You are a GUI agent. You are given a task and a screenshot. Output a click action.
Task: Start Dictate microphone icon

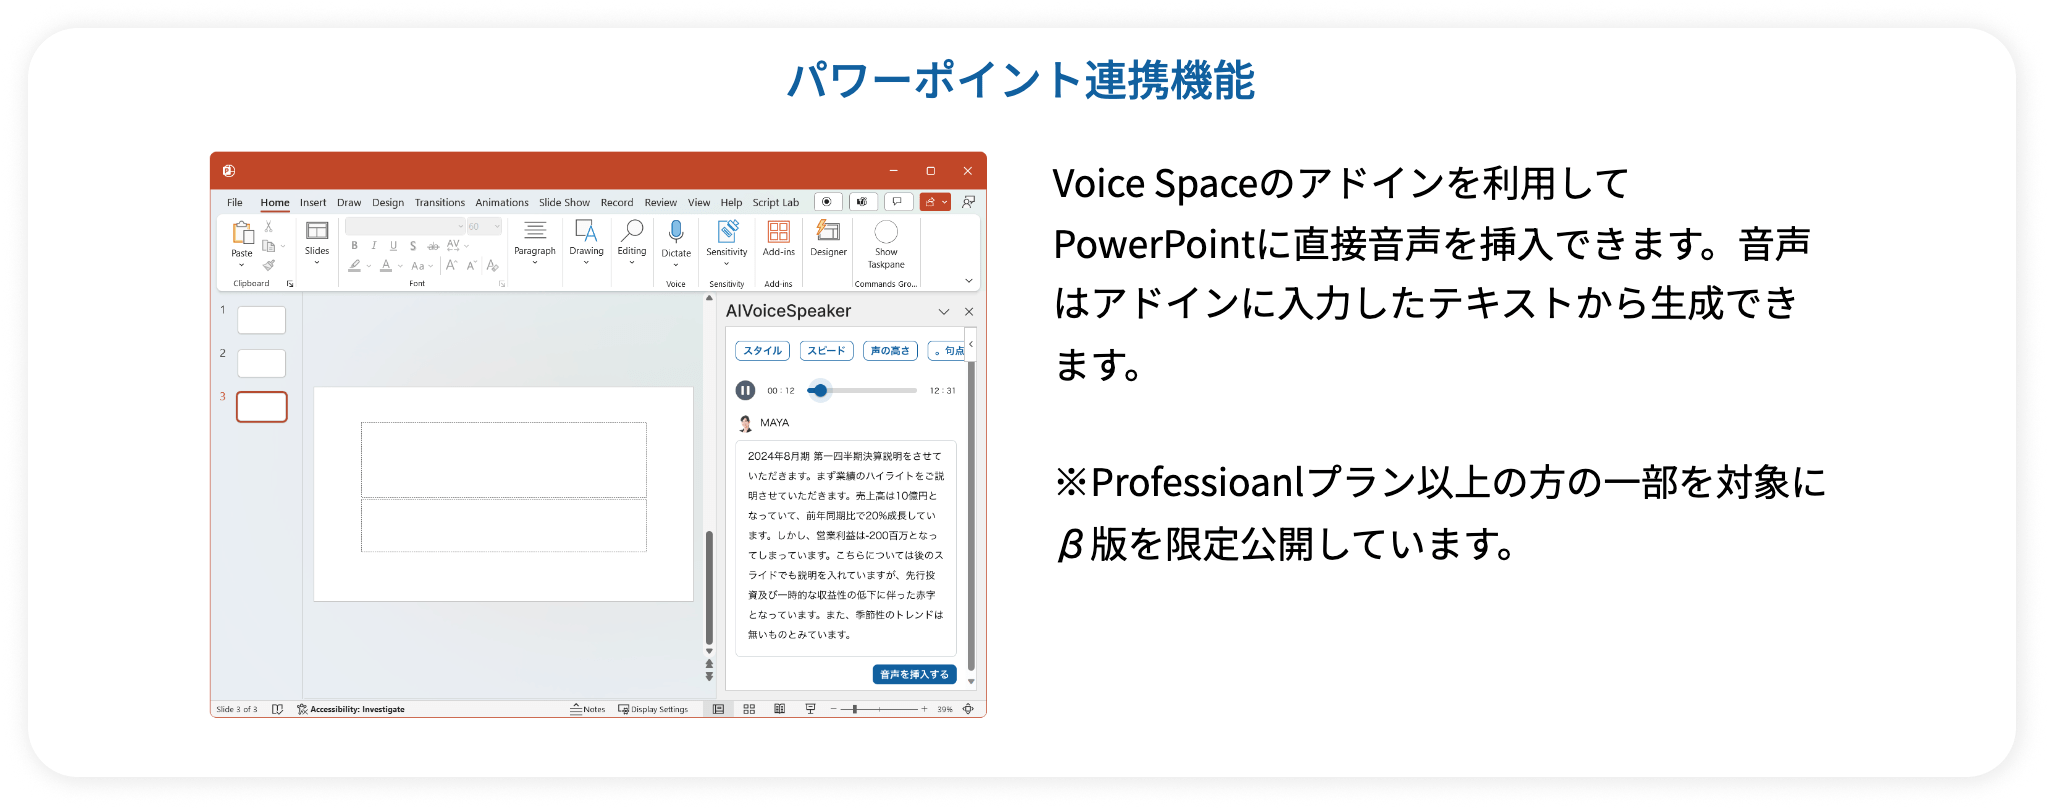[676, 232]
